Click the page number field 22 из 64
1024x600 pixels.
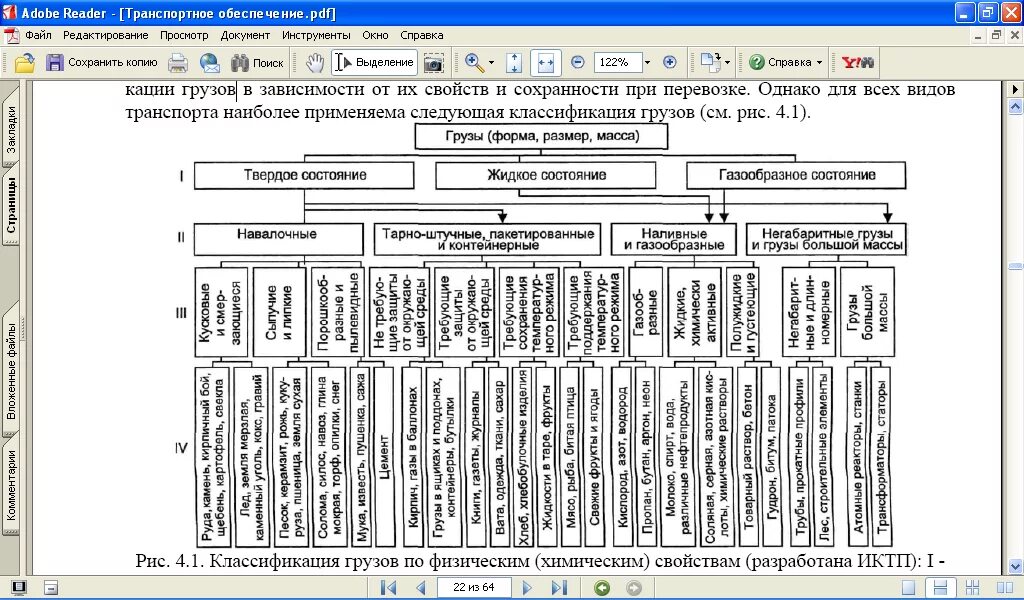[x=473, y=588]
